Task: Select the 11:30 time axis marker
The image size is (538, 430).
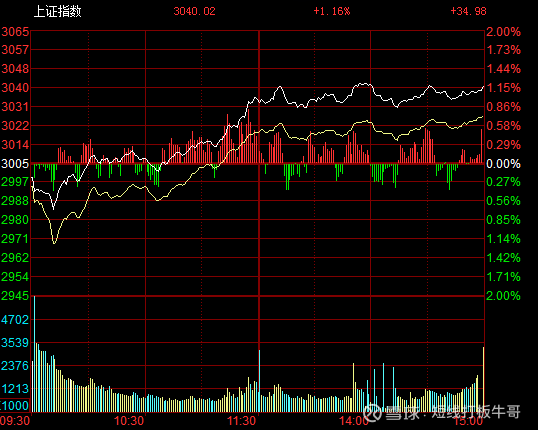Action: (242, 421)
